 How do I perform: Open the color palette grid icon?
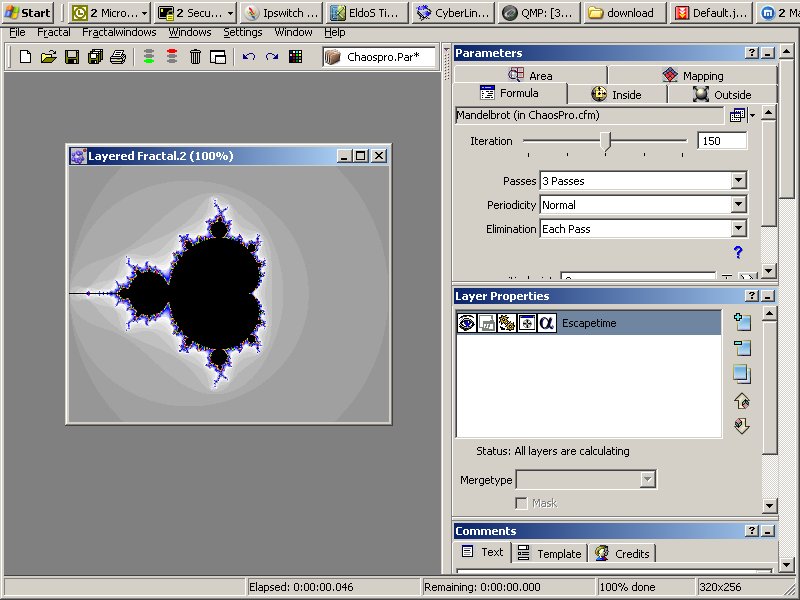(295, 57)
